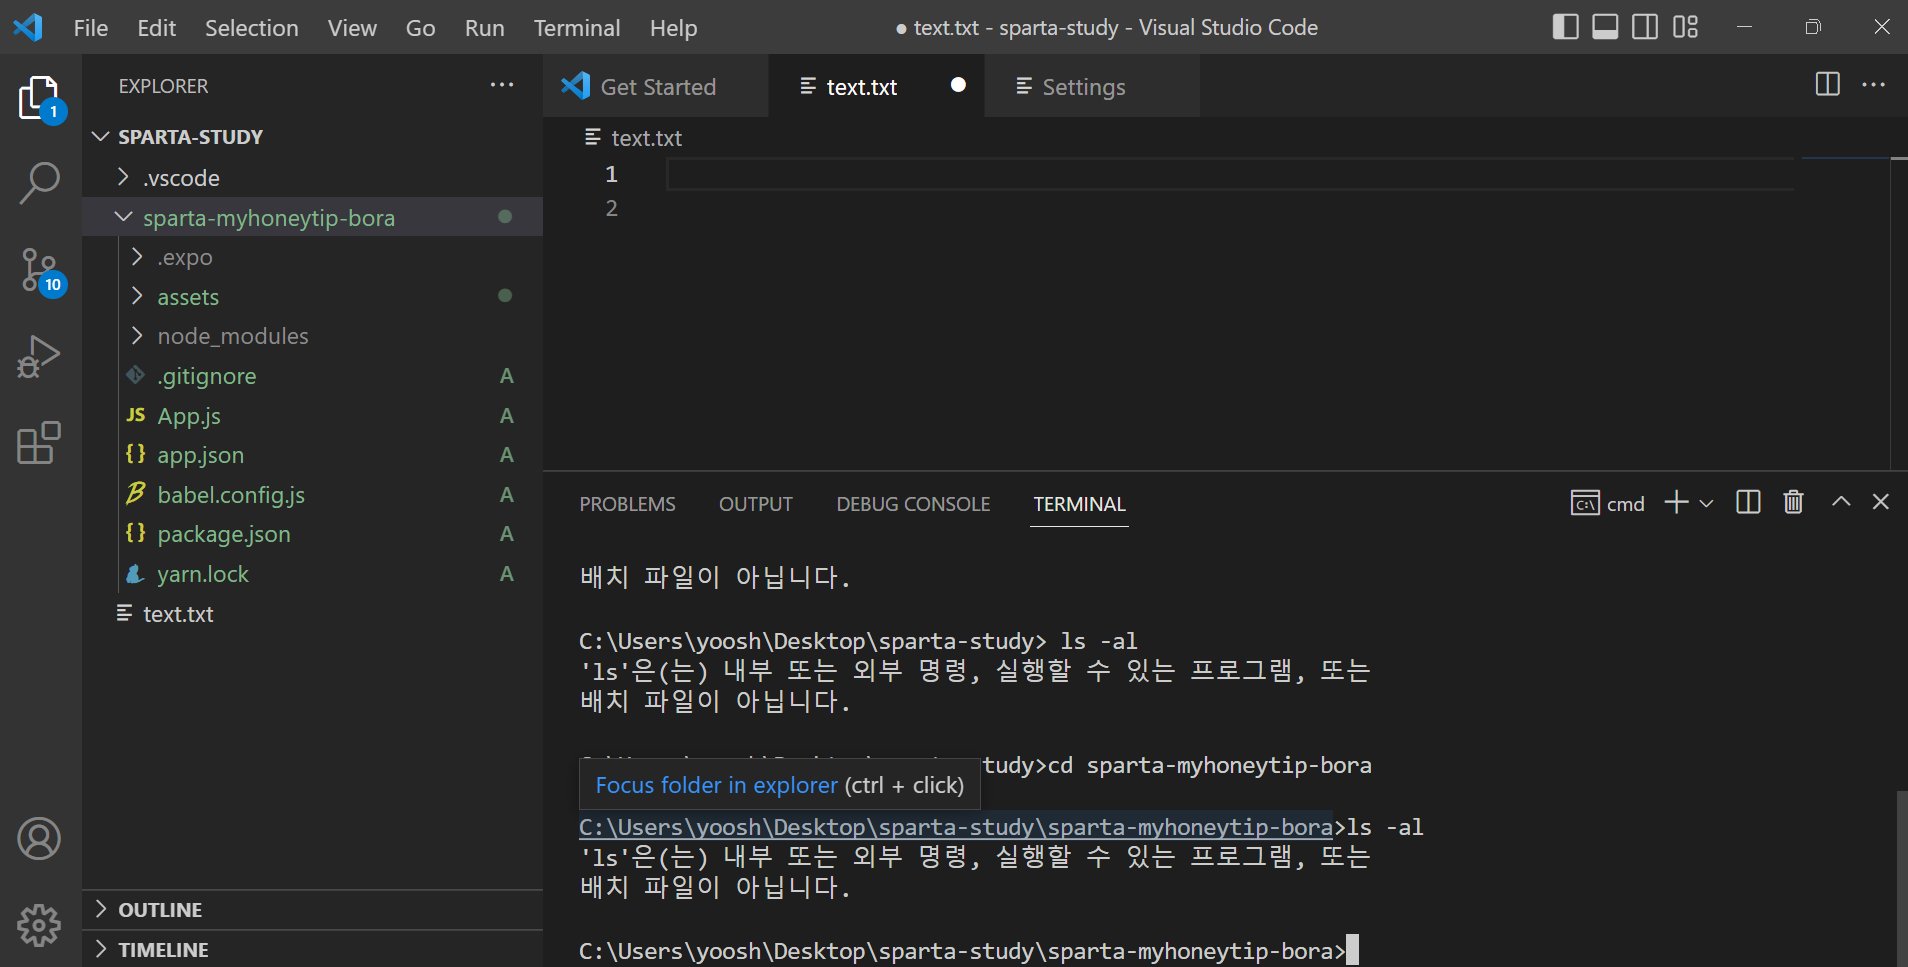Viewport: 1908px width, 967px height.
Task: Open the Help menu
Action: [673, 28]
